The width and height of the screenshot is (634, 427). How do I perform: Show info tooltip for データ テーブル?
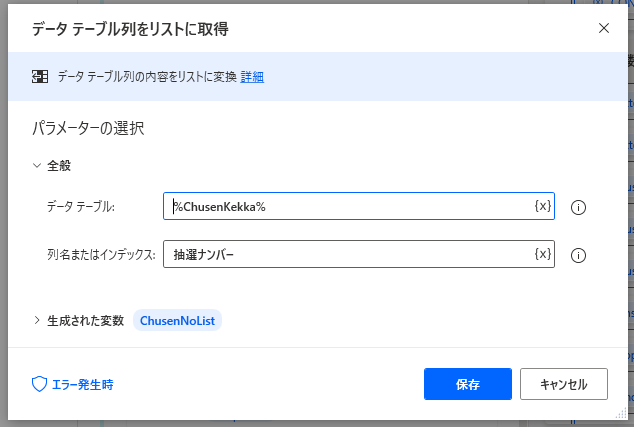coord(577,208)
